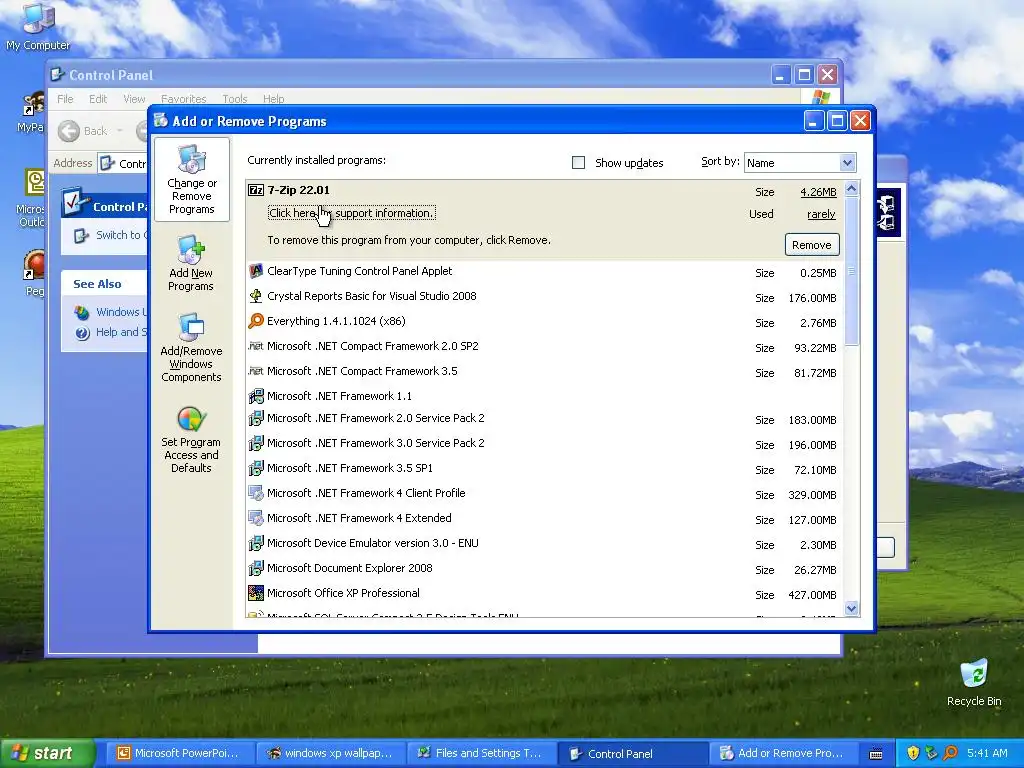Click the .NET Compact Framework 3.5 icon
1024x768 pixels.
(x=256, y=371)
